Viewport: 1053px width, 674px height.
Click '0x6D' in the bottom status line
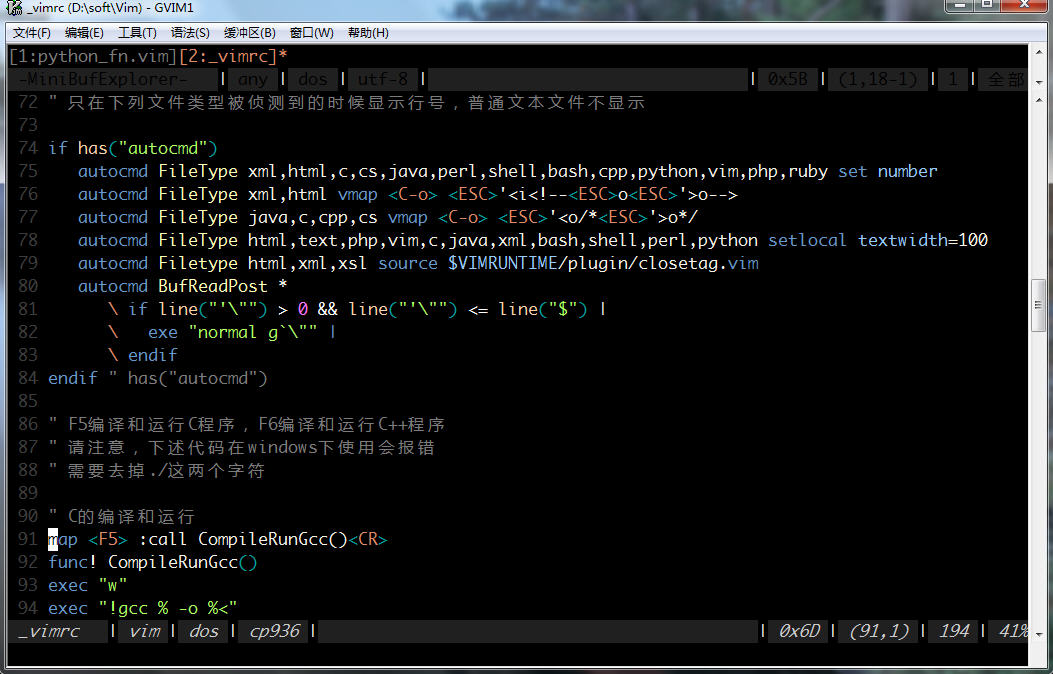799,632
